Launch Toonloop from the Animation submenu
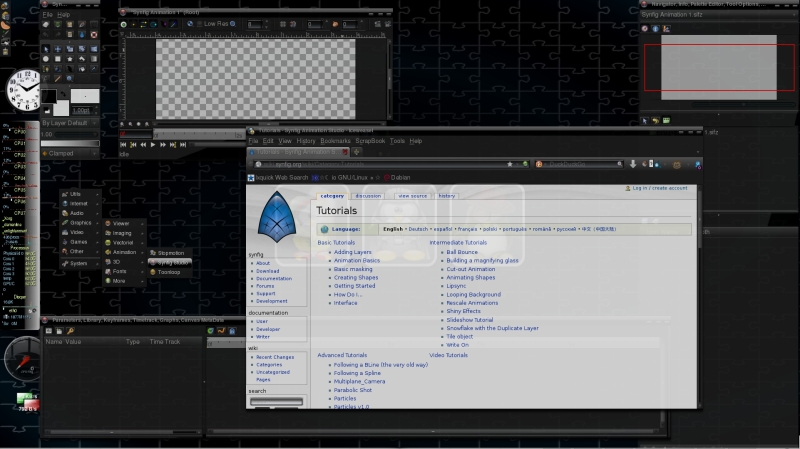Image resolution: width=800 pixels, height=449 pixels. [168, 271]
